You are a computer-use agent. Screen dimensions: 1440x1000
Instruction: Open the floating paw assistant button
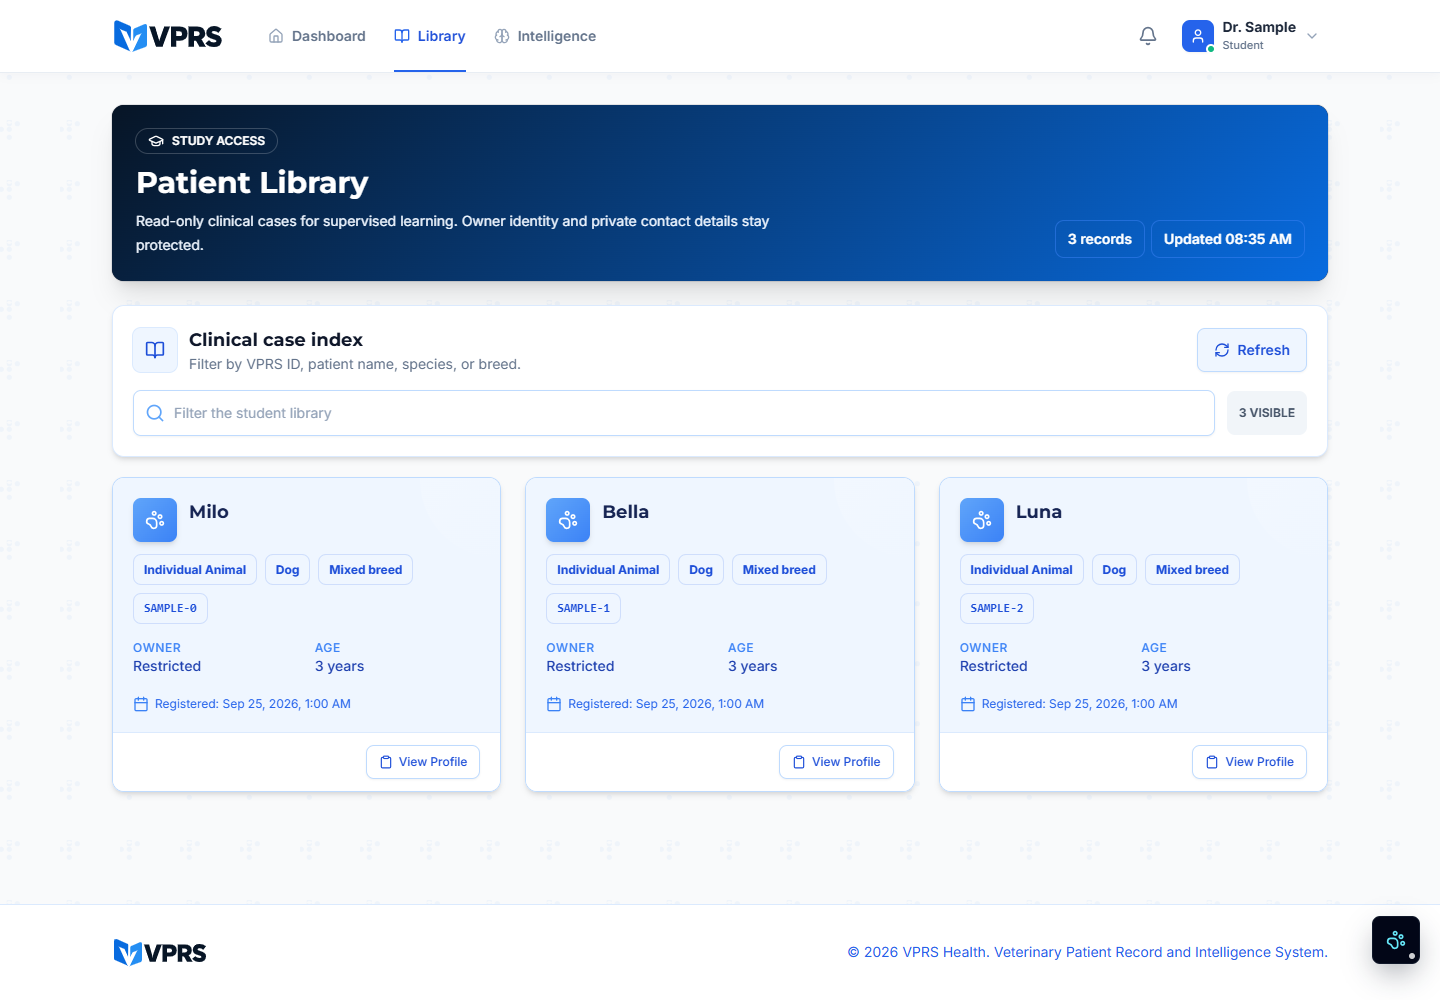(x=1396, y=940)
